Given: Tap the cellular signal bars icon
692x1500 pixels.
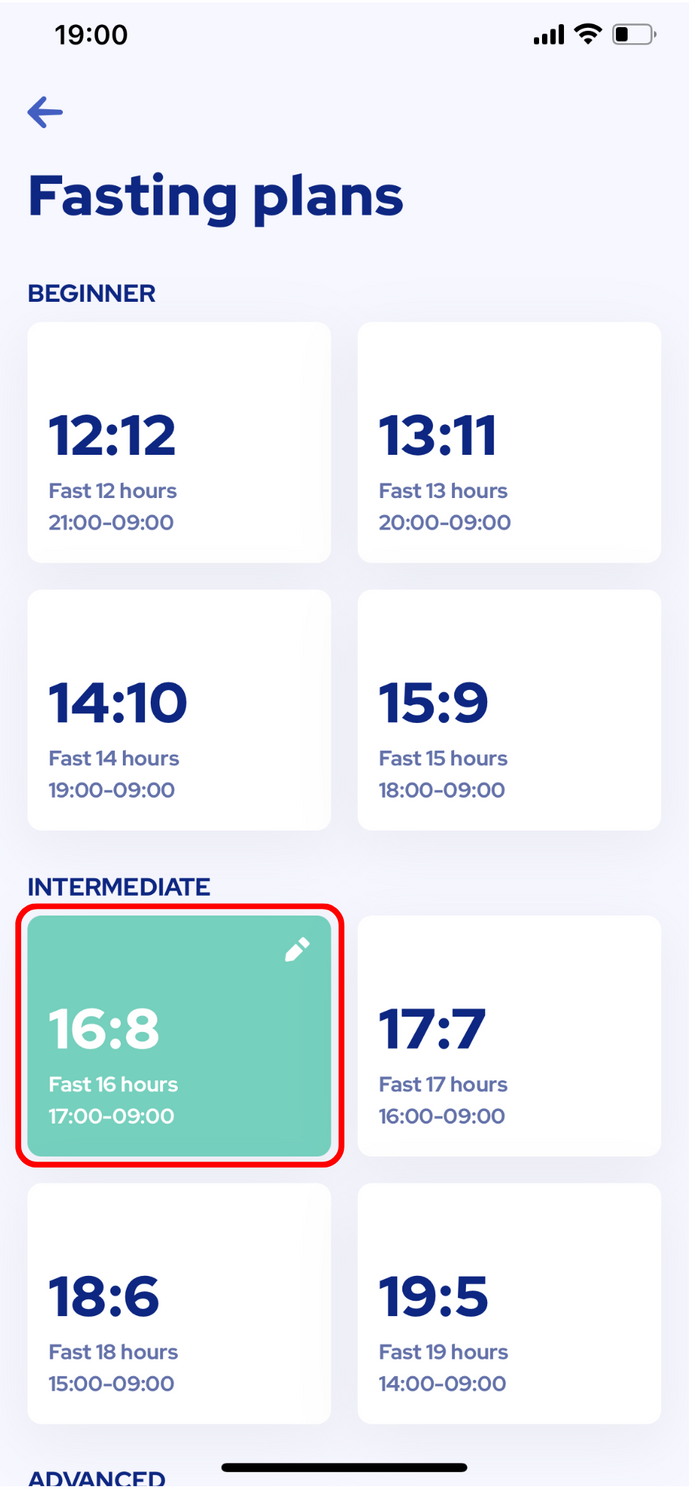Looking at the screenshot, I should click(x=549, y=36).
